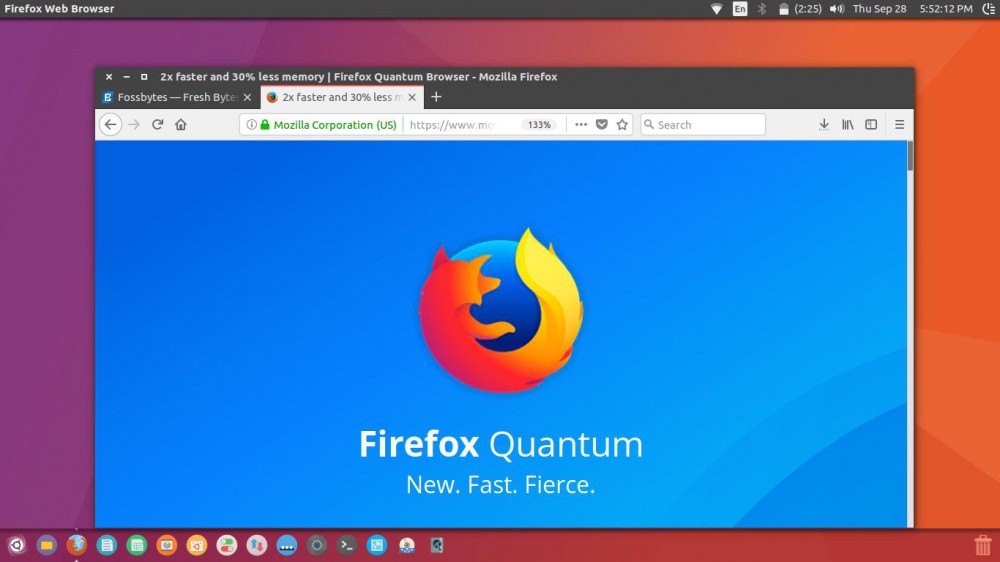Image resolution: width=1000 pixels, height=562 pixels.
Task: Open the Library icon
Action: pyautogui.click(x=848, y=125)
